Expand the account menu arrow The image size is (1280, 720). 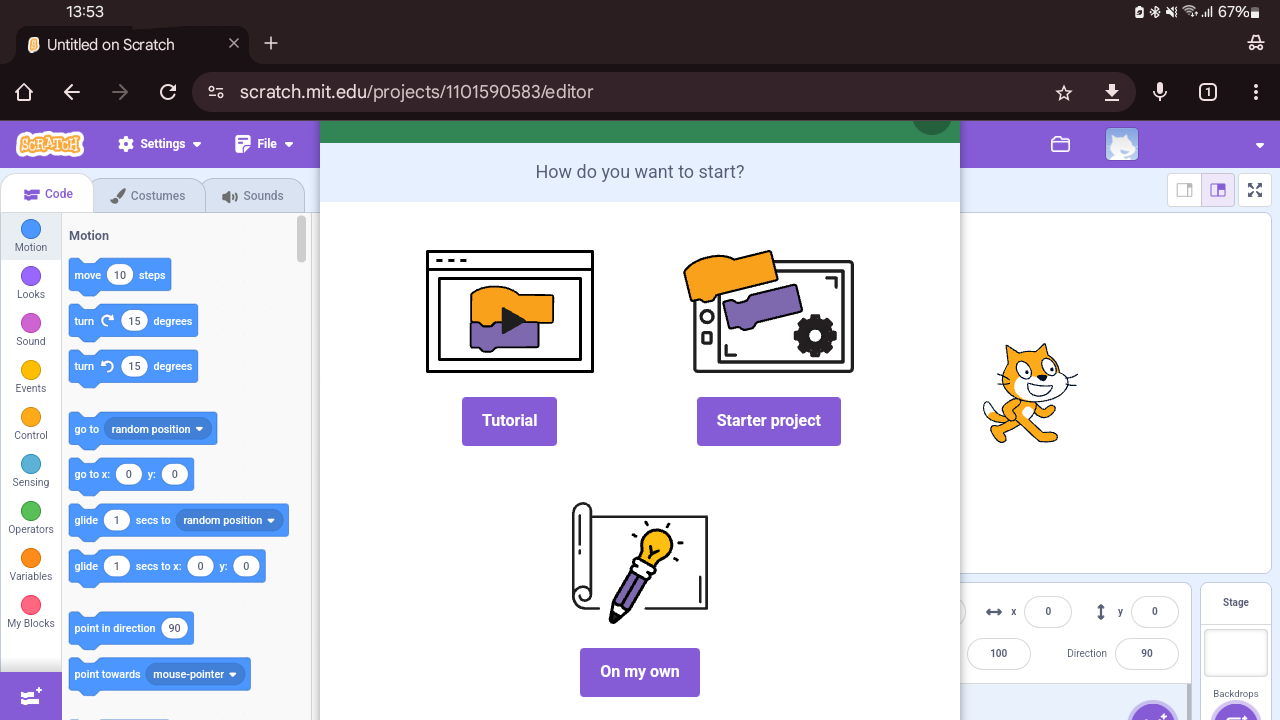click(x=1260, y=145)
